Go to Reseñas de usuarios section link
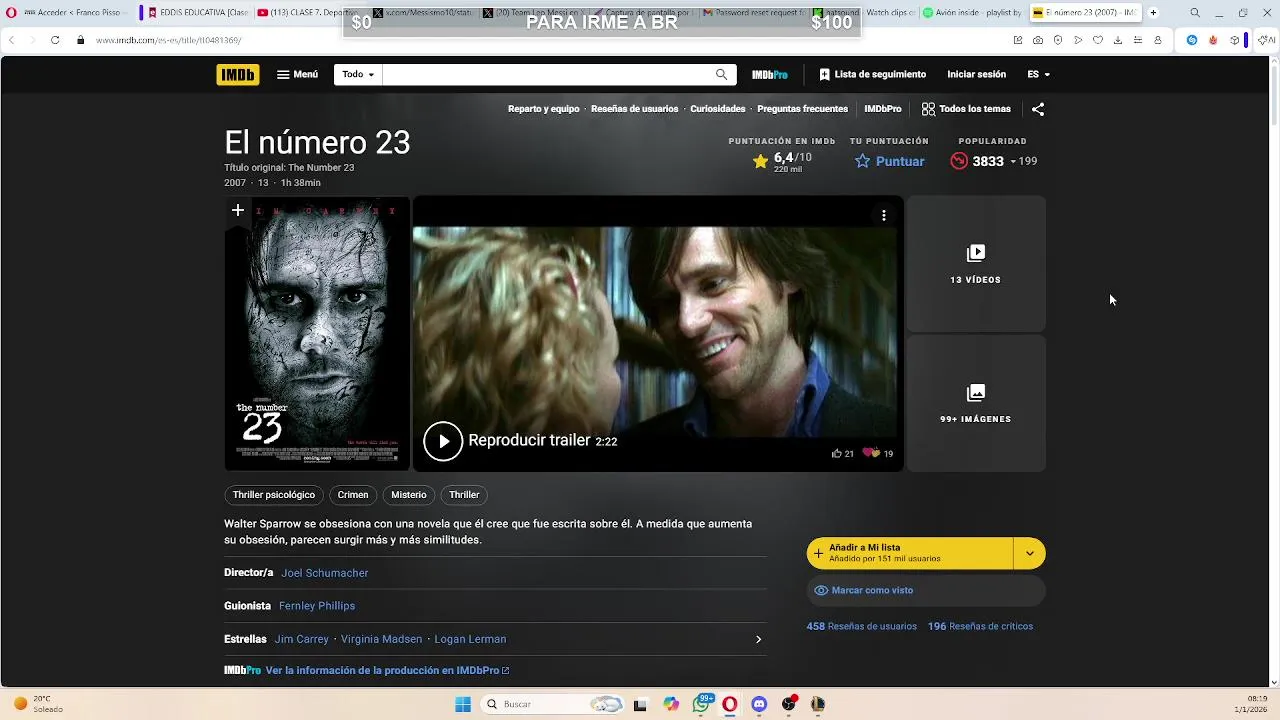 634,109
